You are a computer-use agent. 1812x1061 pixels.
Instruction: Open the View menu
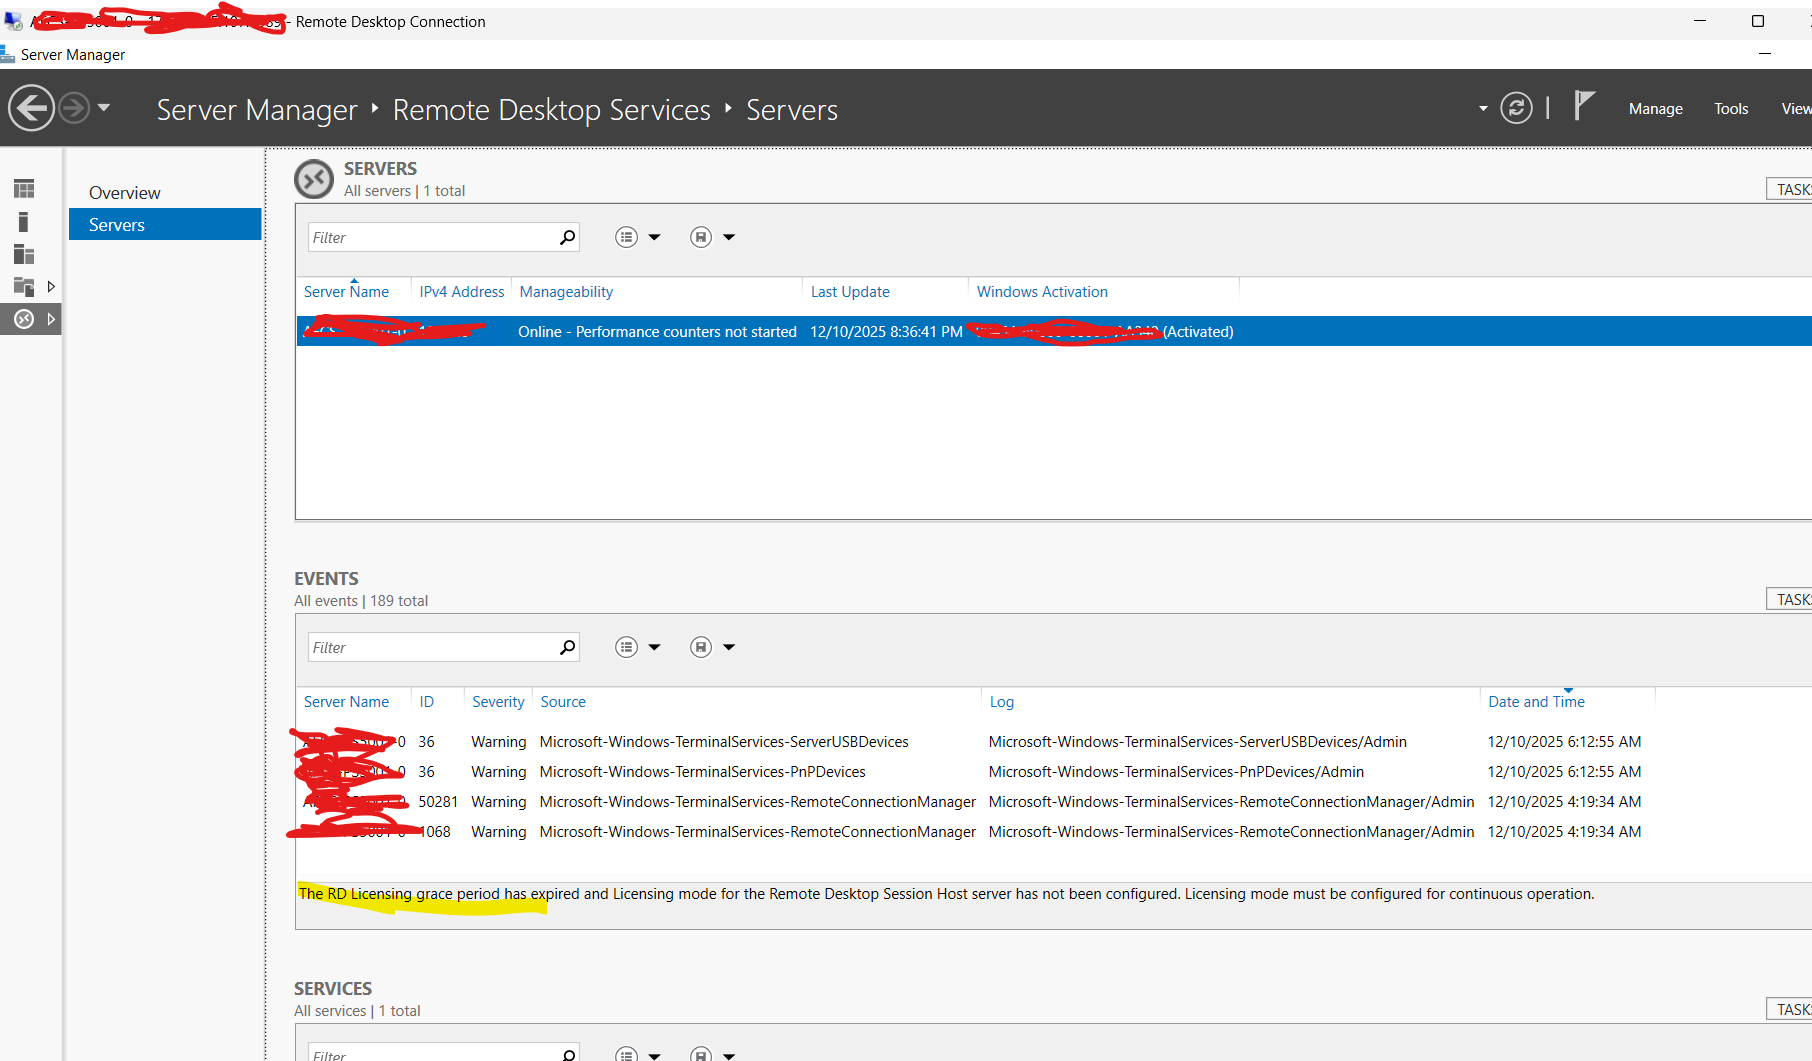1796,109
